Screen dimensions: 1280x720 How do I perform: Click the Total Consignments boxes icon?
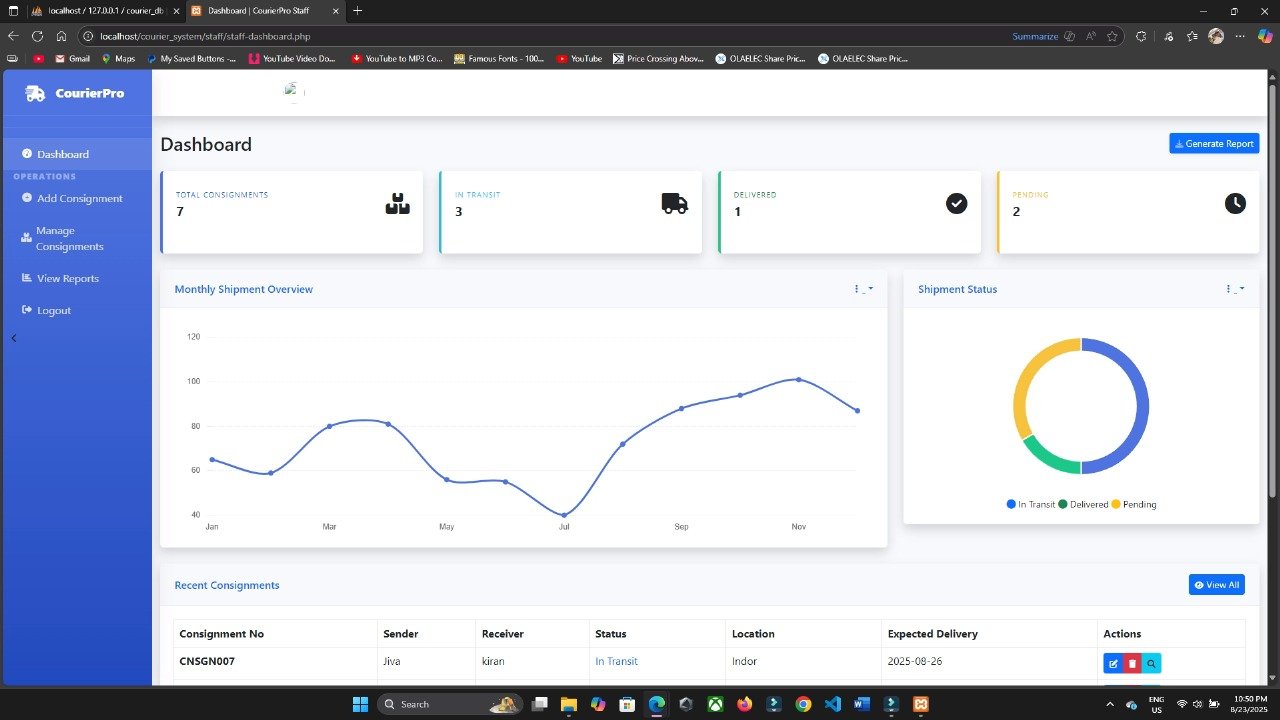click(397, 203)
